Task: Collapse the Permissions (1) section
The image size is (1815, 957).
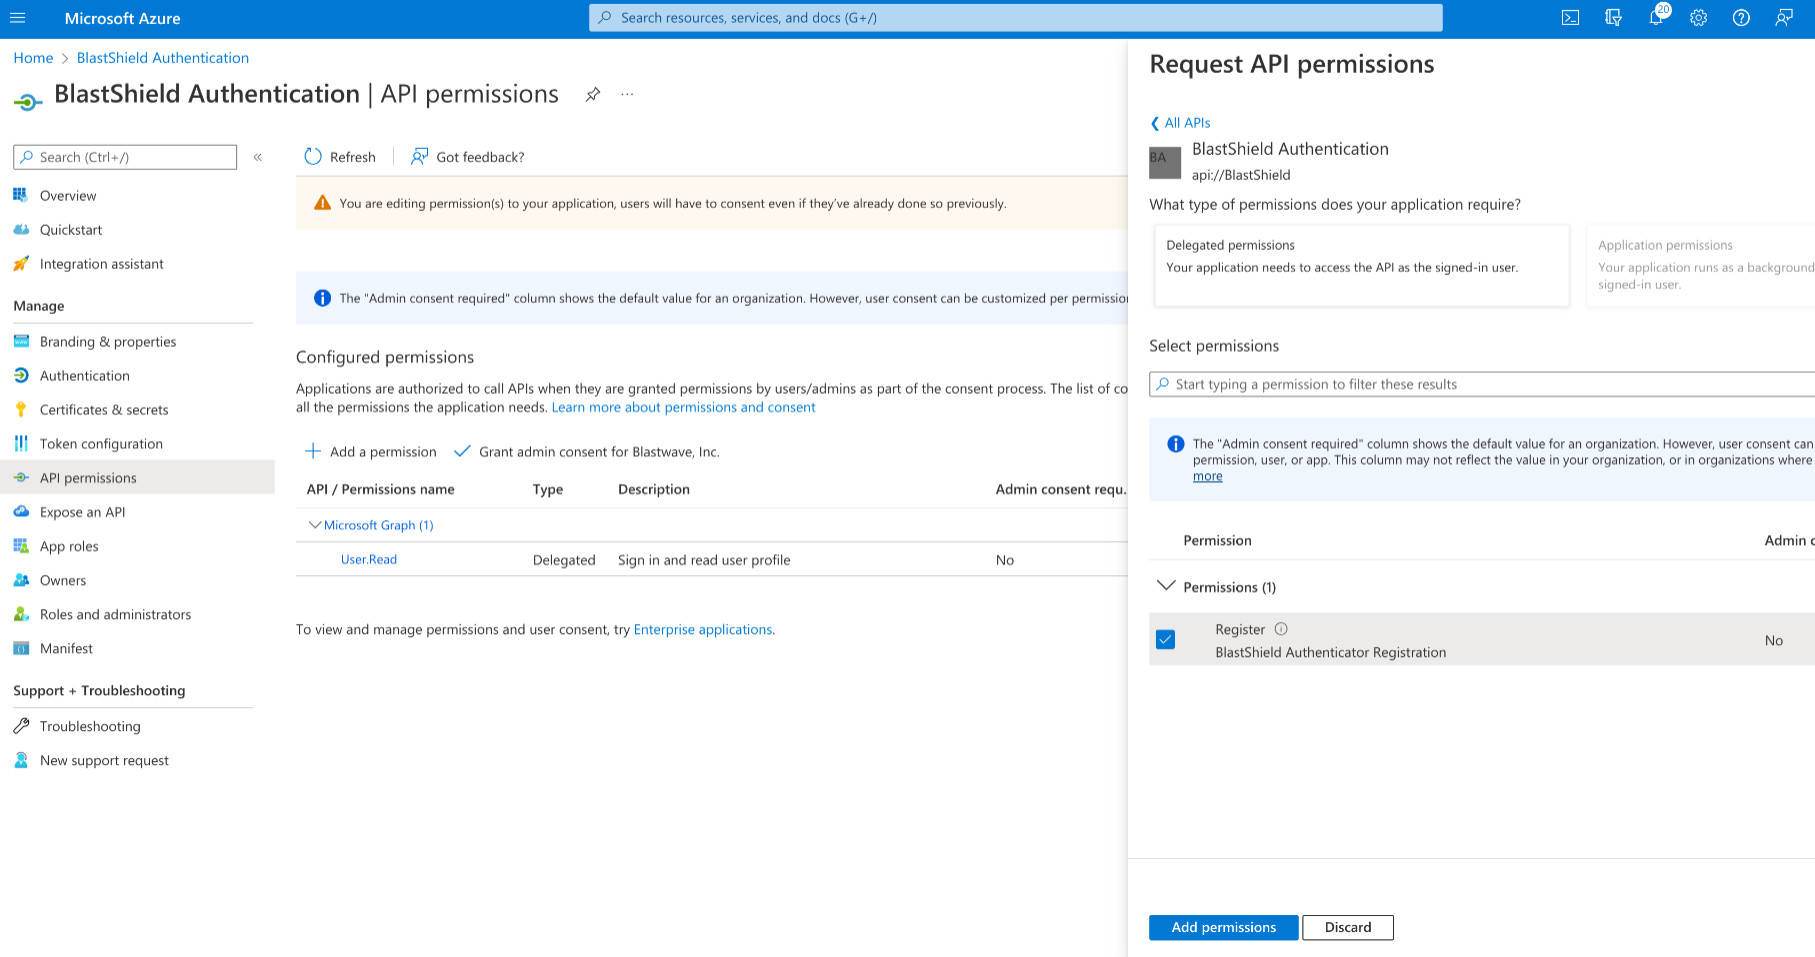Action: (1165, 587)
